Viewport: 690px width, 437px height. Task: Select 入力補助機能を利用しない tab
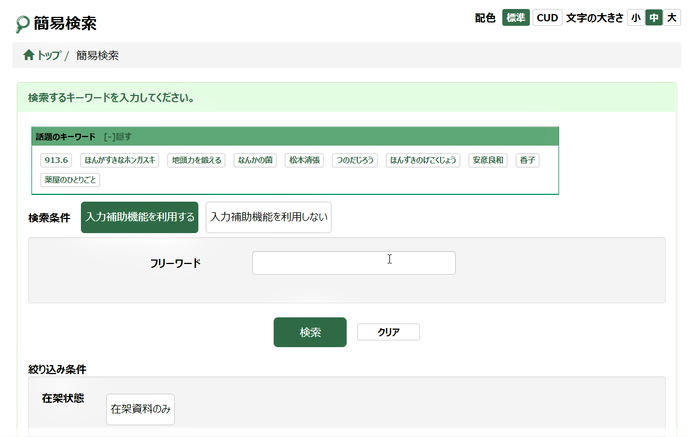pyautogui.click(x=268, y=217)
